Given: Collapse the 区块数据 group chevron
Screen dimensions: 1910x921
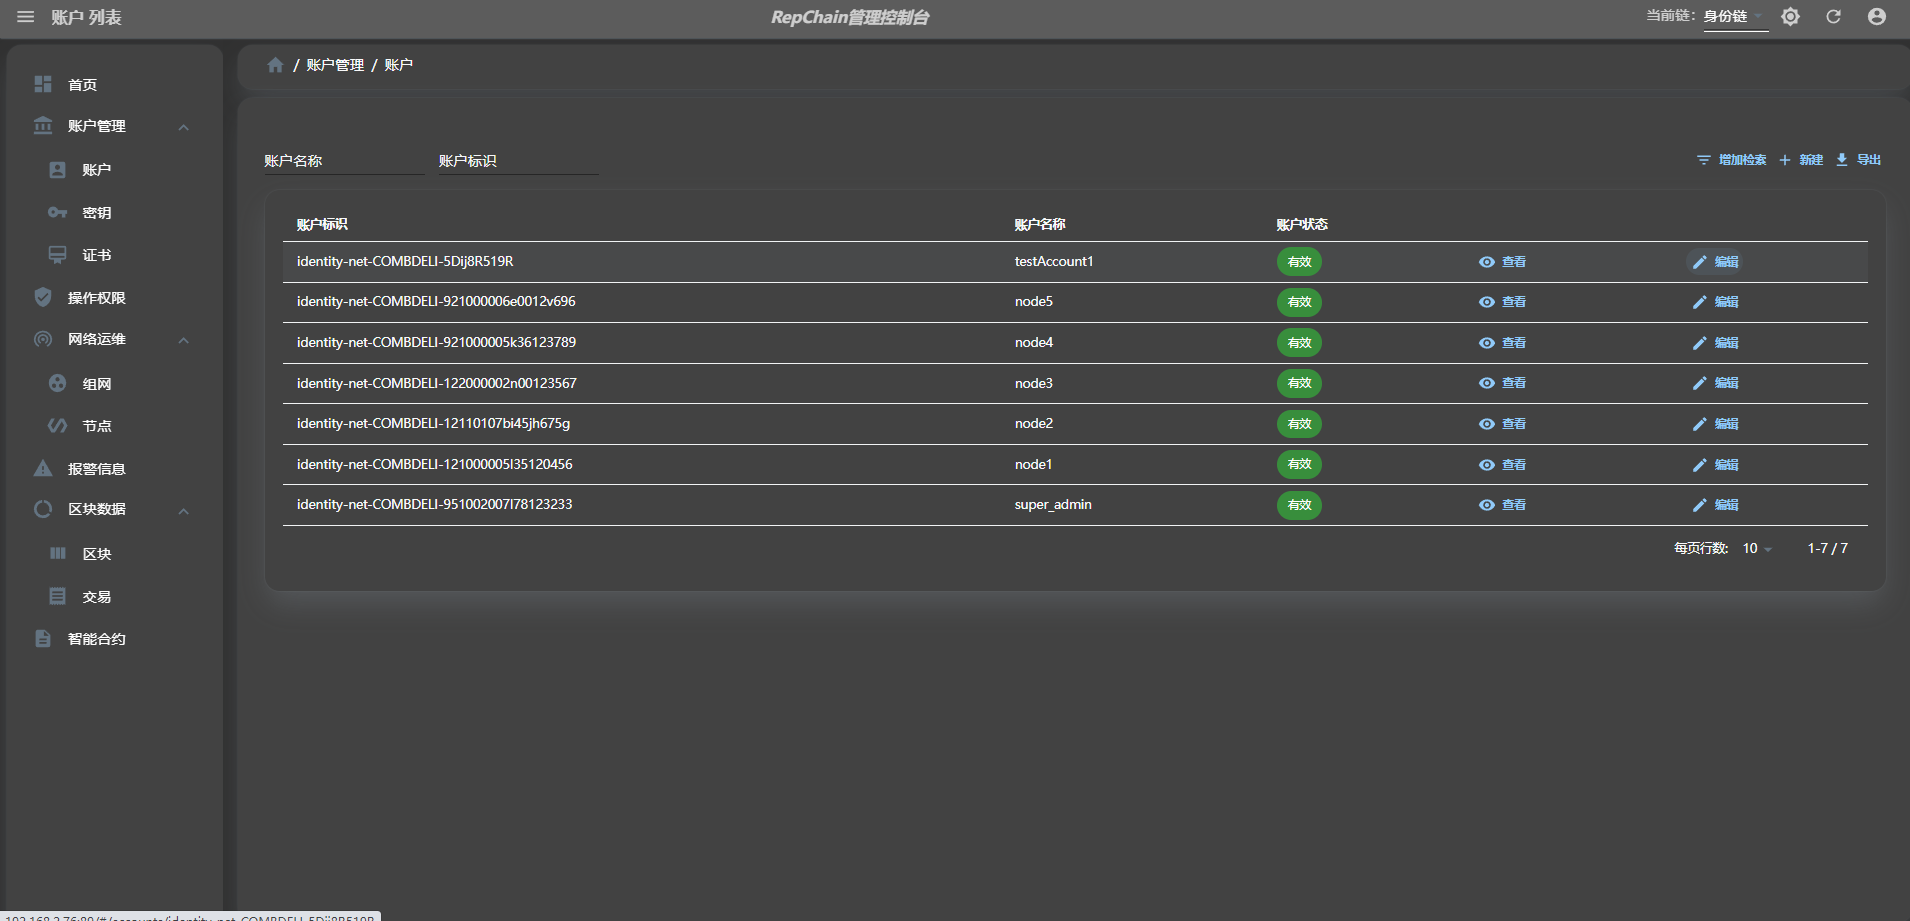Looking at the screenshot, I should (183, 511).
